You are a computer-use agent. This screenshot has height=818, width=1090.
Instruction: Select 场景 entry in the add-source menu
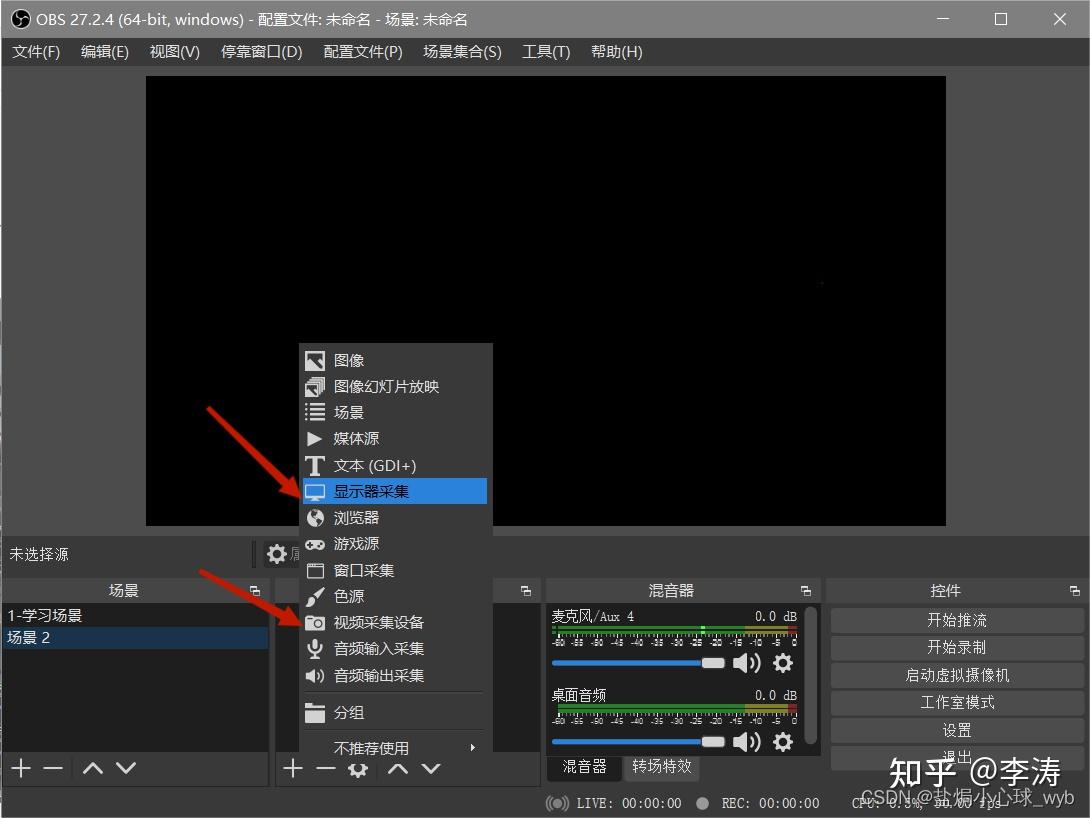[x=395, y=412]
